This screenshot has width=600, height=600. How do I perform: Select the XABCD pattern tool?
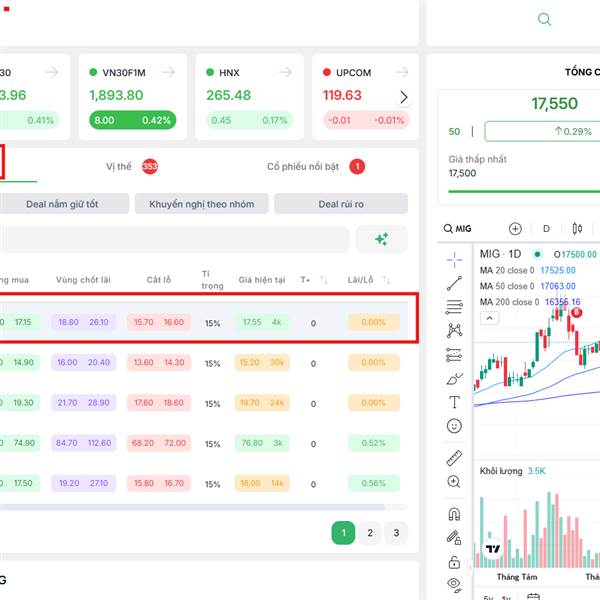click(454, 330)
